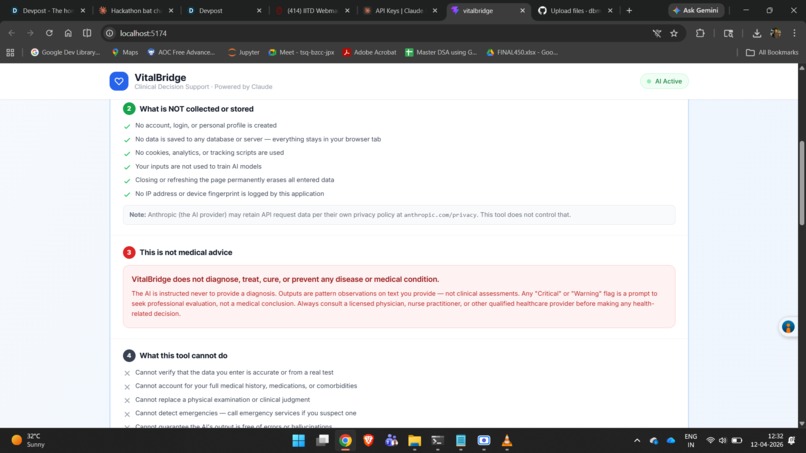Reload the localhost page
This screenshot has height=453, width=806.
[x=49, y=33]
